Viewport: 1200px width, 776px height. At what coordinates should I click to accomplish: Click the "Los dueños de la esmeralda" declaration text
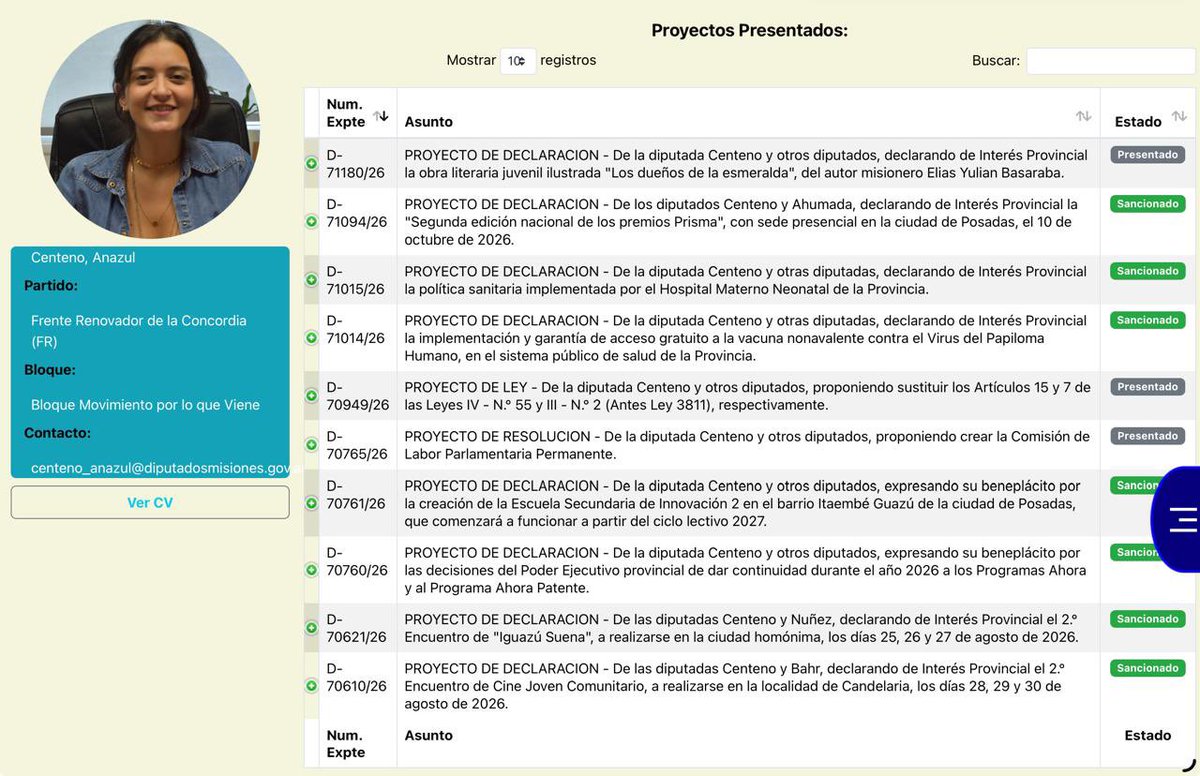pyautogui.click(x=746, y=164)
